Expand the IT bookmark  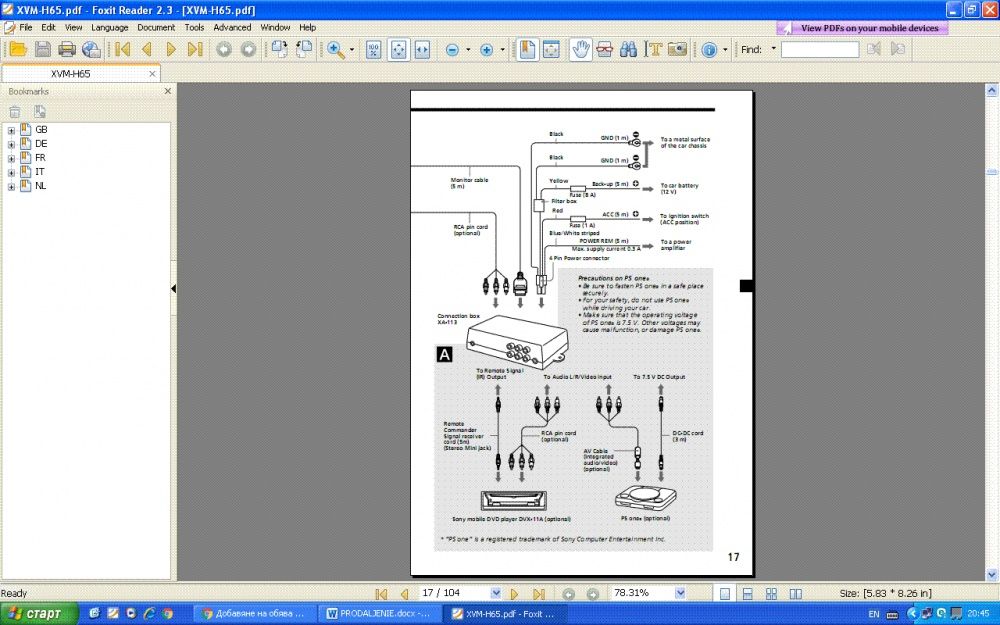tap(11, 172)
